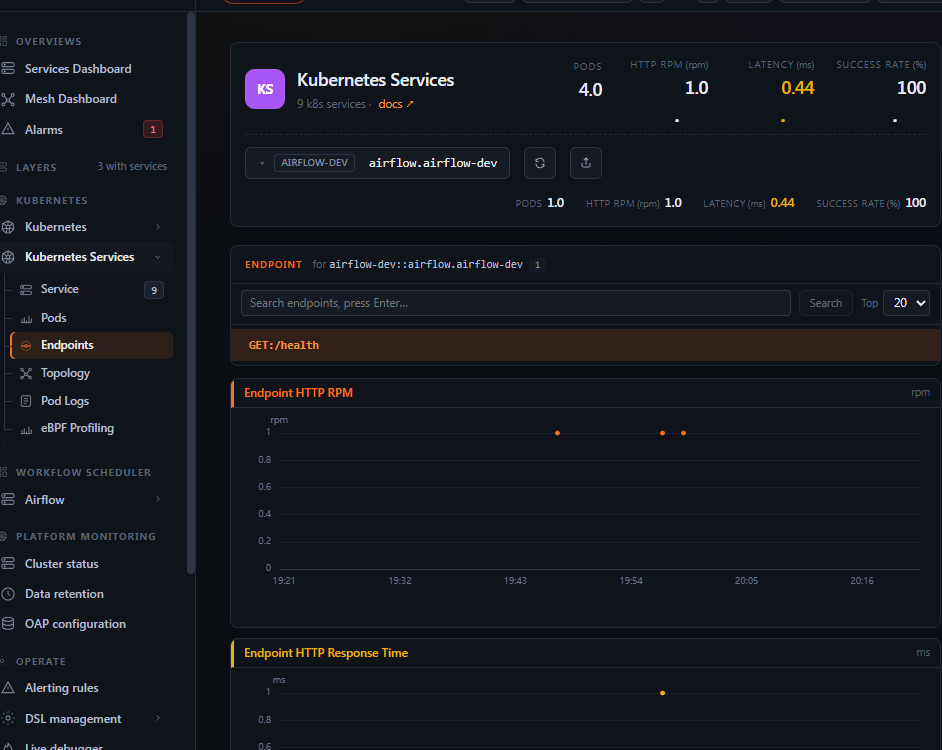Open Services Dashboard page
The height and width of the screenshot is (750, 942).
78,69
